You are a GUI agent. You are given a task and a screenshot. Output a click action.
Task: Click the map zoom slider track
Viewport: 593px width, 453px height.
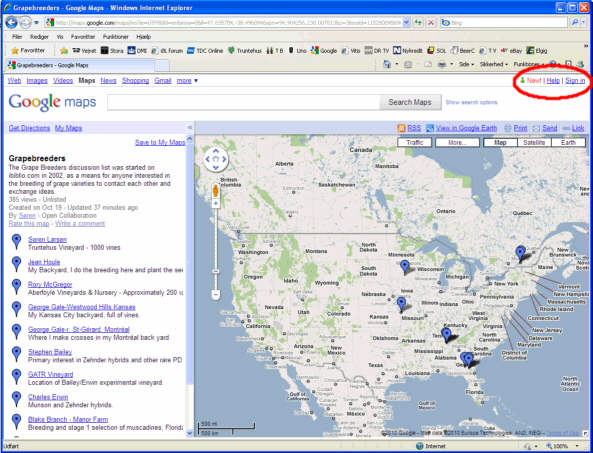216,248
